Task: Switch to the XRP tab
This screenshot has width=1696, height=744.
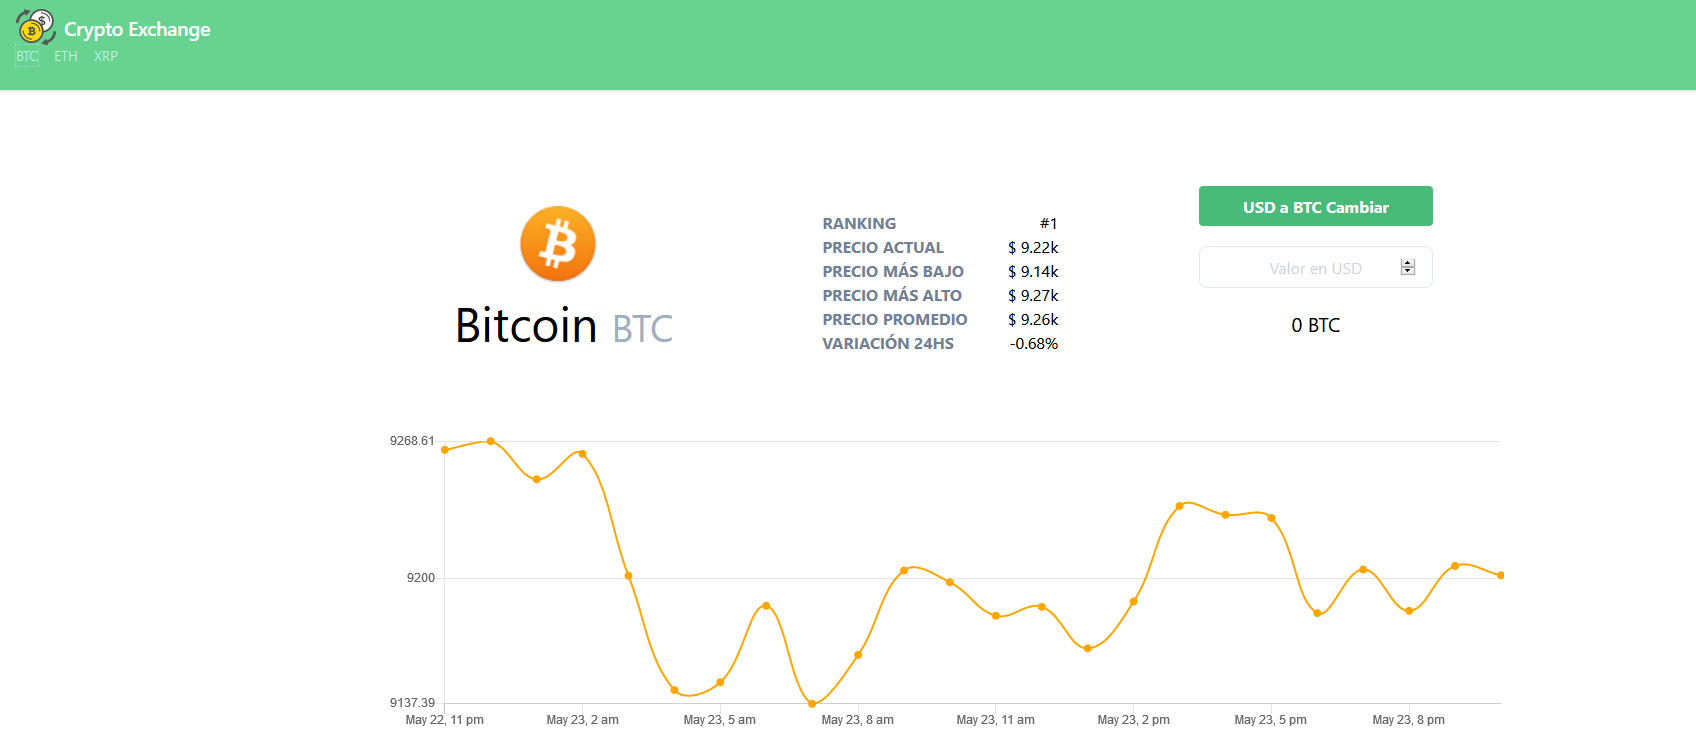Action: (106, 56)
